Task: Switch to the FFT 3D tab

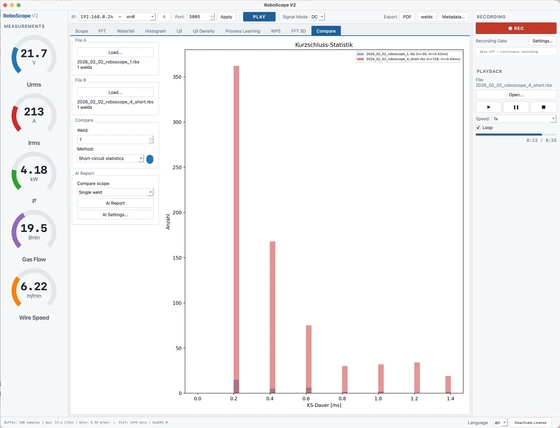Action: (x=298, y=31)
